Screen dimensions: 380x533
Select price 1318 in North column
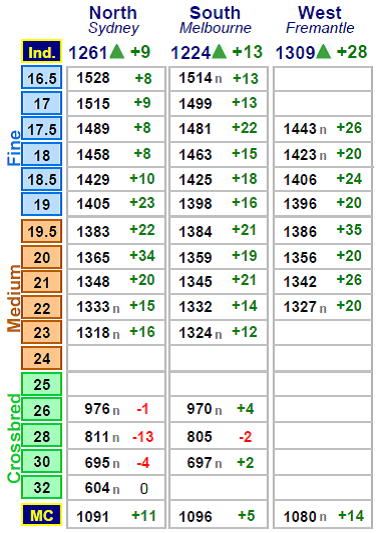click(93, 333)
